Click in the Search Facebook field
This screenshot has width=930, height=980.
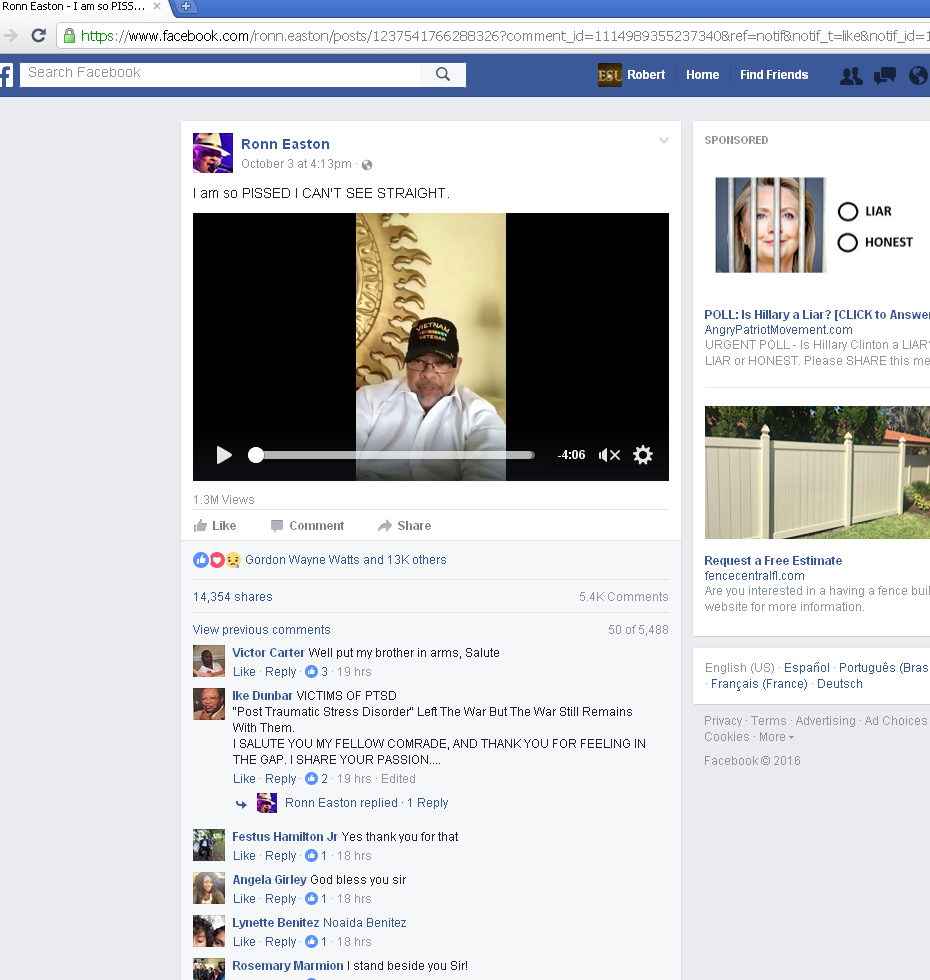pyautogui.click(x=220, y=74)
